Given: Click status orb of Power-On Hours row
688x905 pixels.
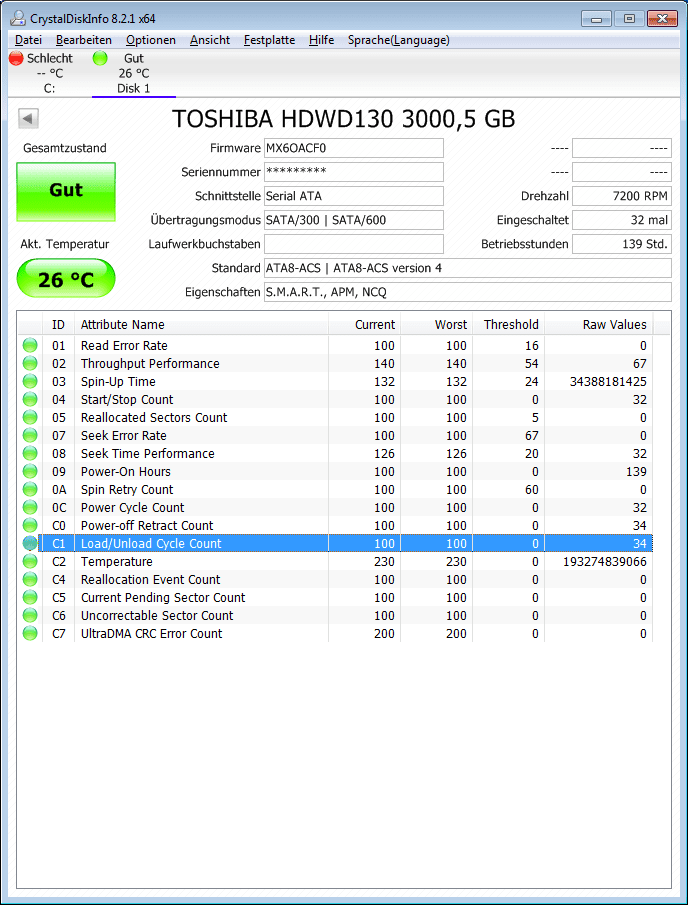Looking at the screenshot, I should click(30, 472).
